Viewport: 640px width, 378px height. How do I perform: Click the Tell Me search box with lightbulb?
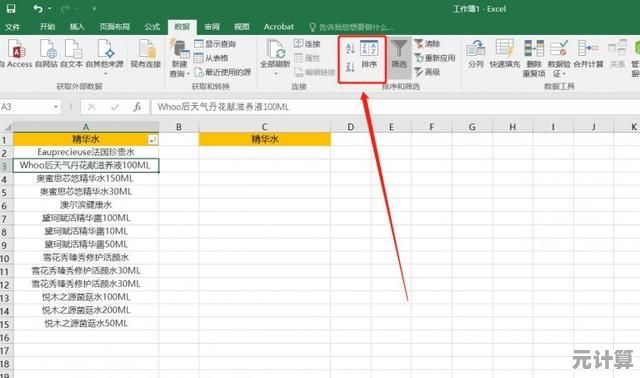(x=351, y=27)
